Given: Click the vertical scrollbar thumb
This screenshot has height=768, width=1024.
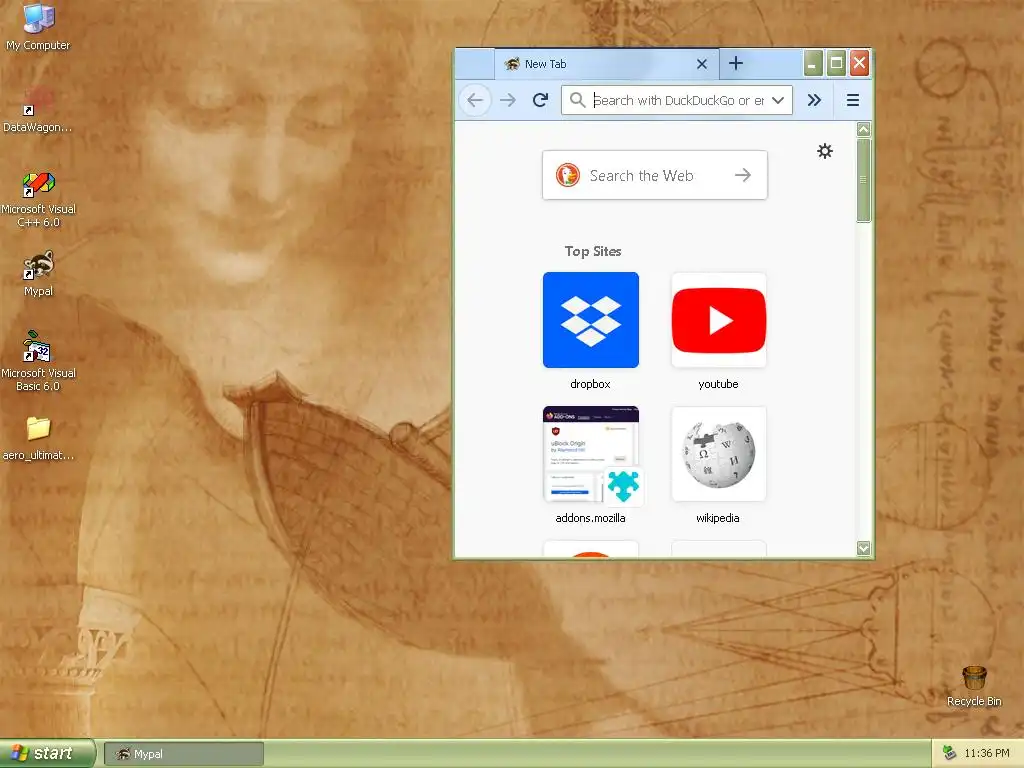Looking at the screenshot, I should [863, 180].
